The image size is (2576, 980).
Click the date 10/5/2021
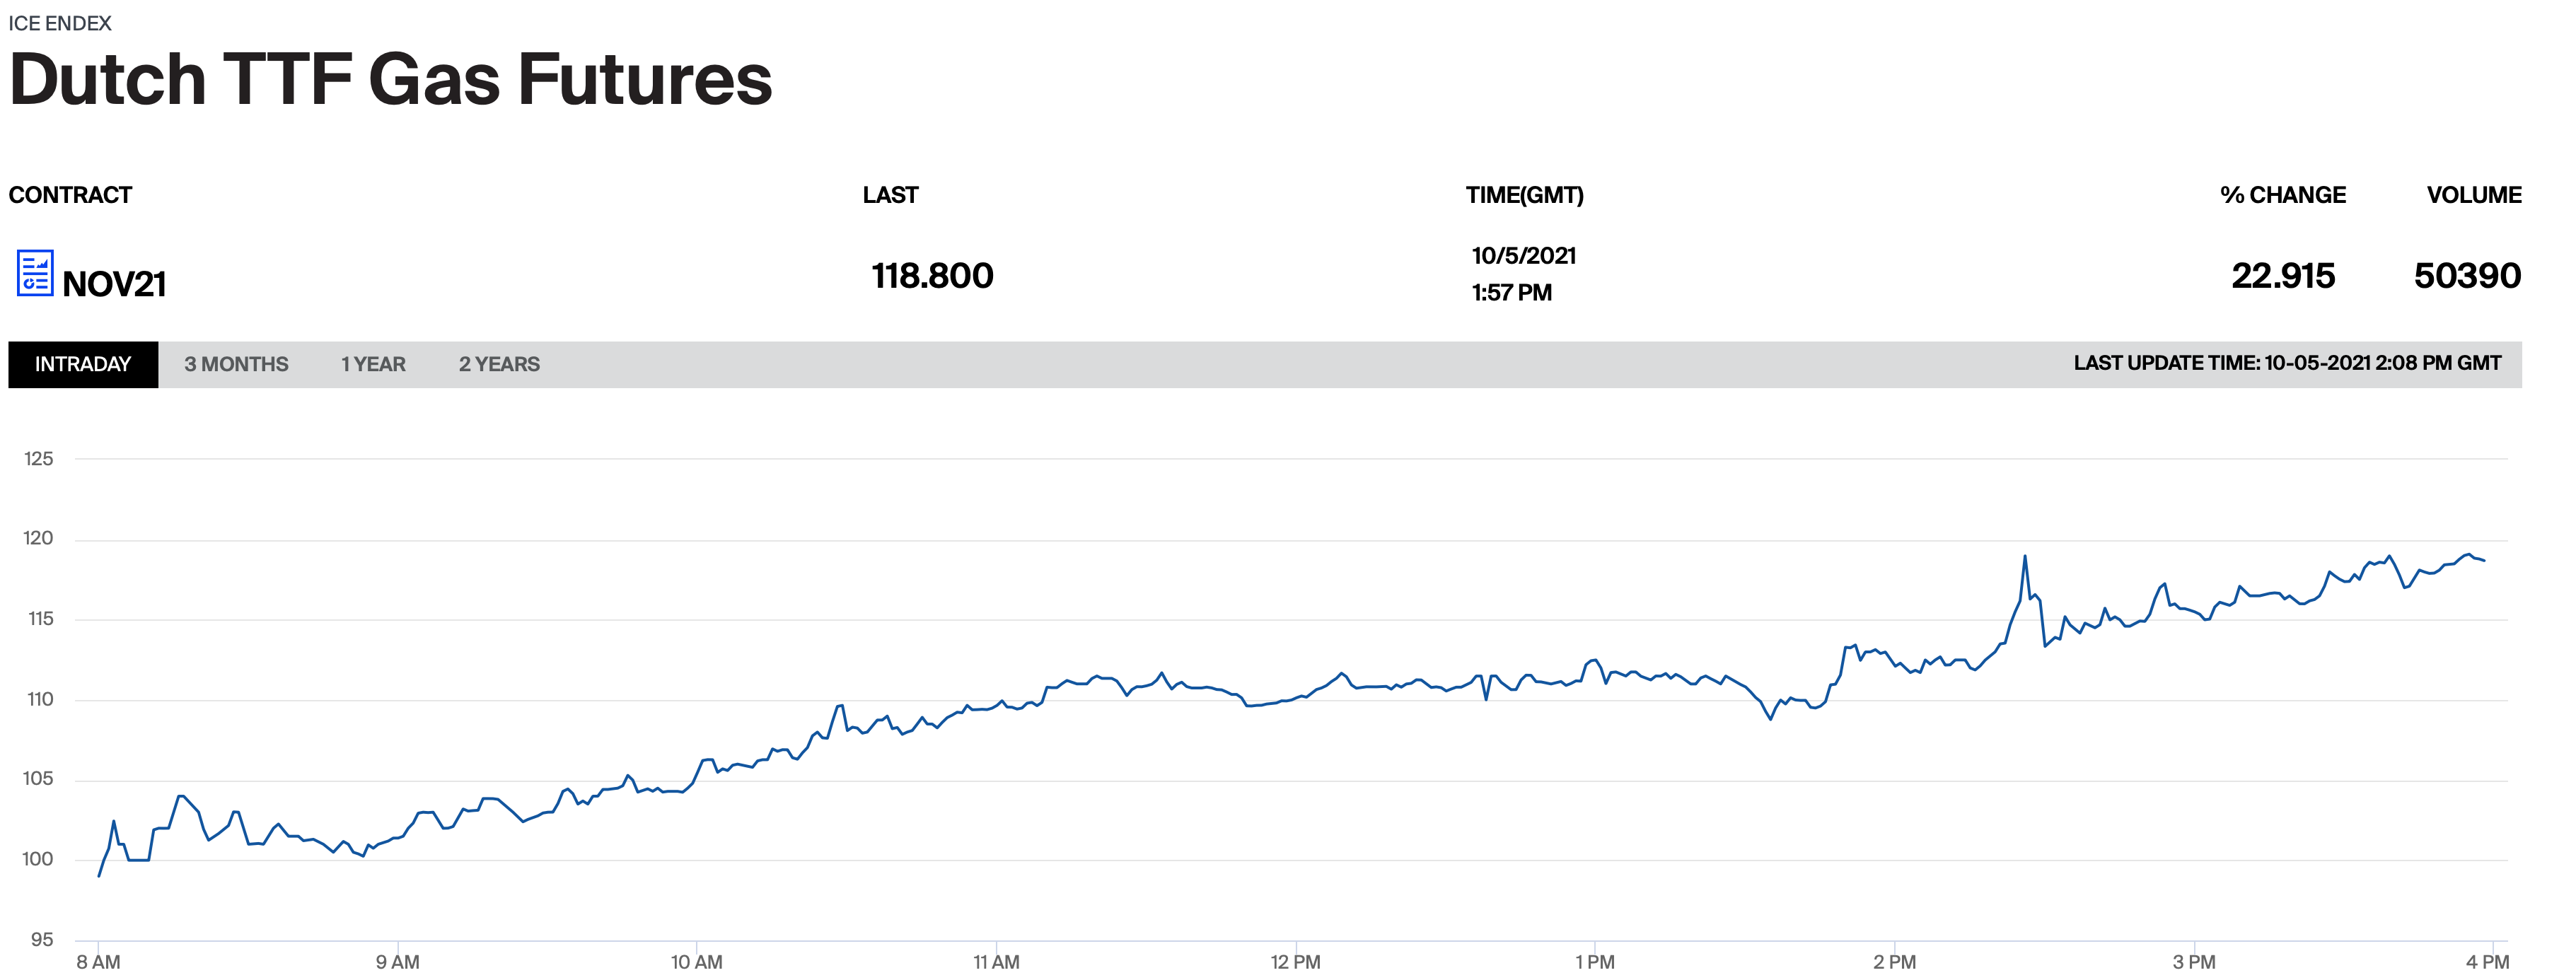[1523, 256]
